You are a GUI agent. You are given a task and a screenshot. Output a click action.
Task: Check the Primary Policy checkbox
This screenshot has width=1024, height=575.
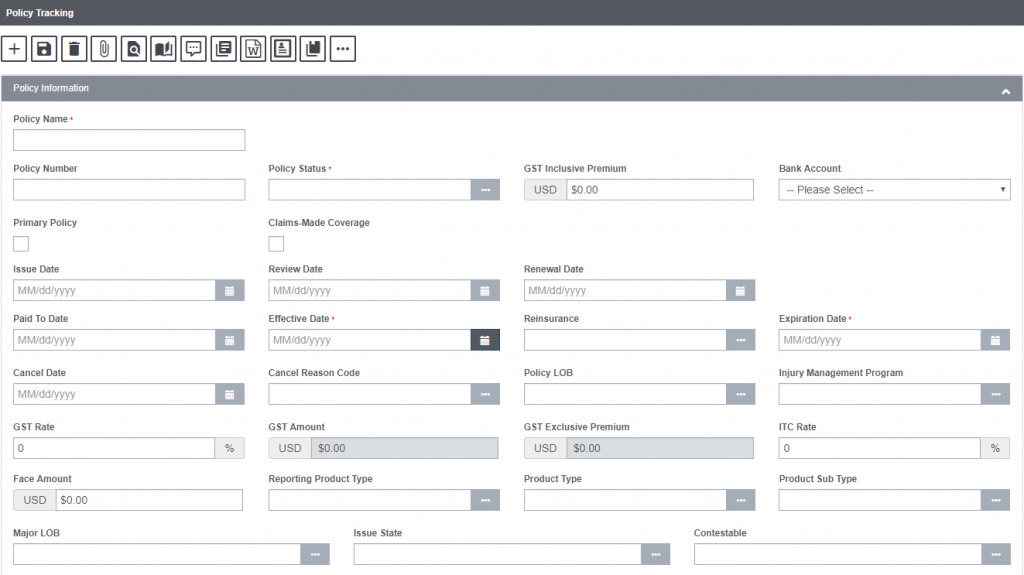point(21,244)
